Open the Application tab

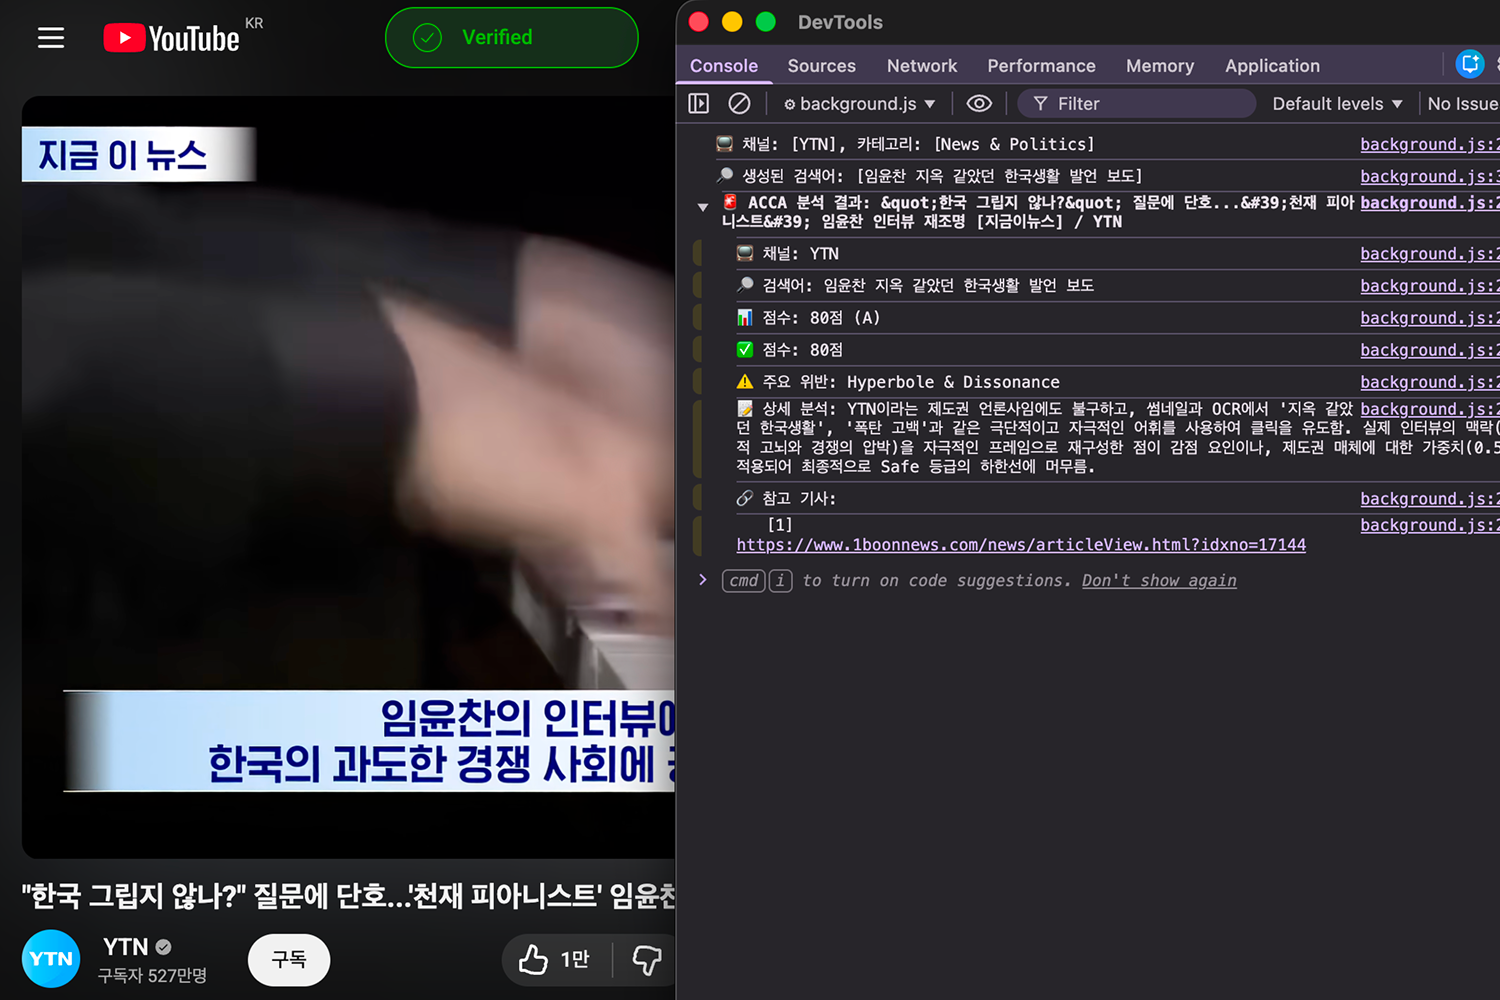tap(1272, 66)
